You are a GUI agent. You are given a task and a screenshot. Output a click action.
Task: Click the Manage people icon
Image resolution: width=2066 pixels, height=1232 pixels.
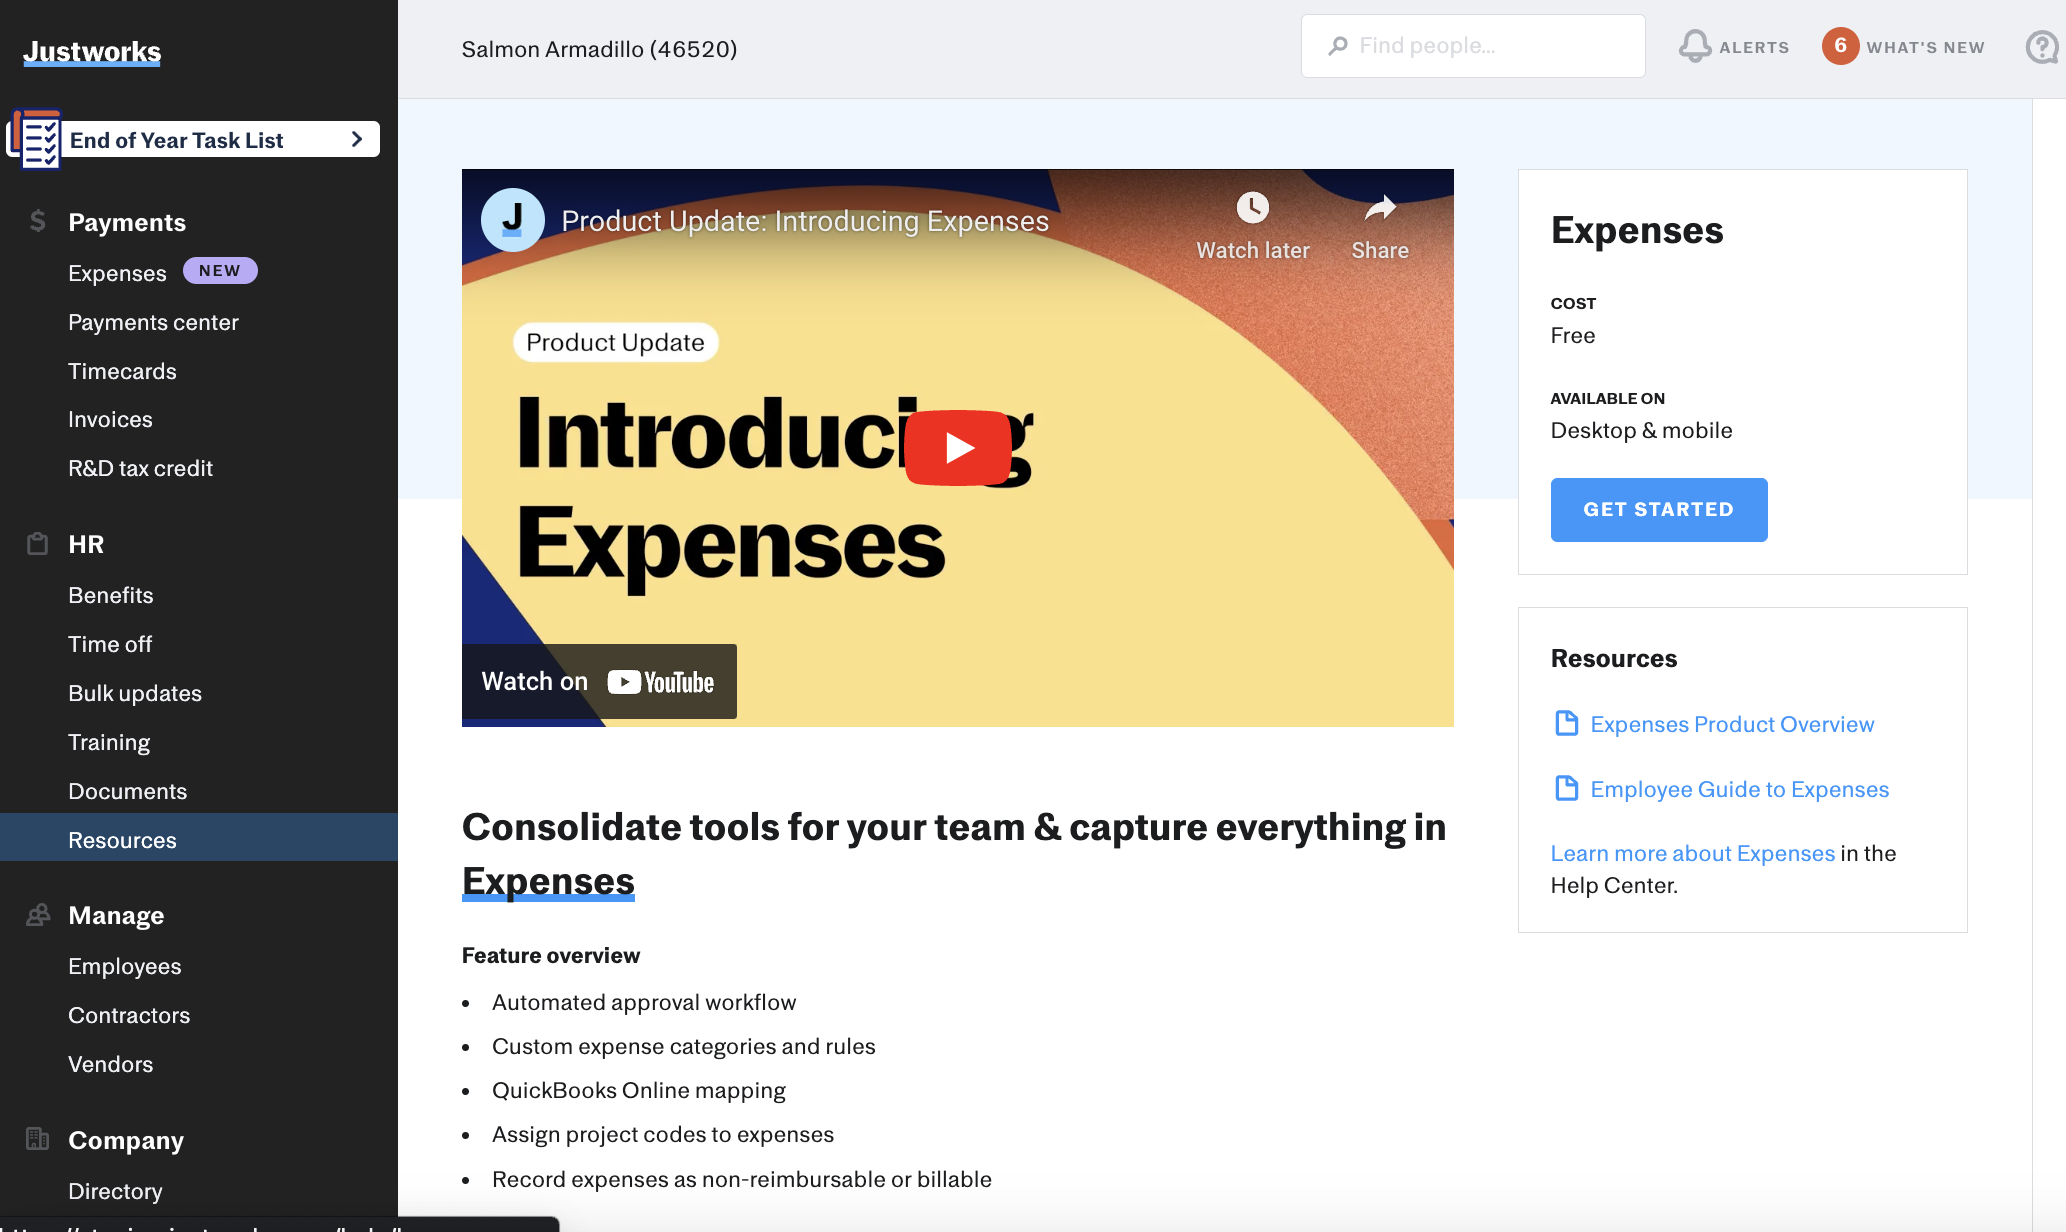(x=38, y=915)
